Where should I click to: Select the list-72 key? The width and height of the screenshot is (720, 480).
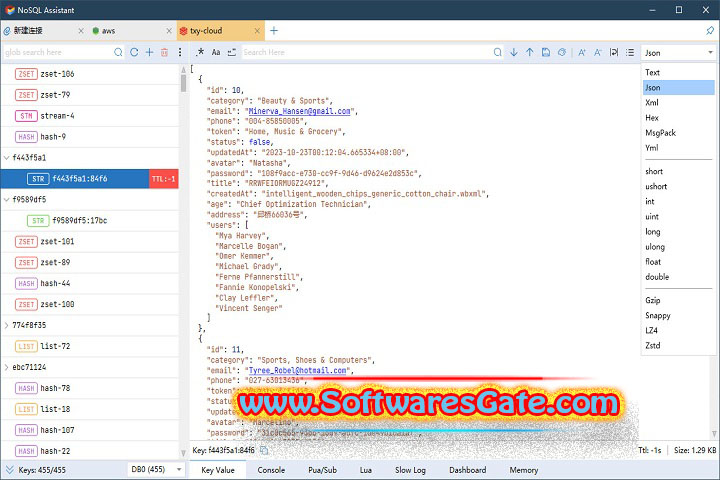[x=90, y=346]
